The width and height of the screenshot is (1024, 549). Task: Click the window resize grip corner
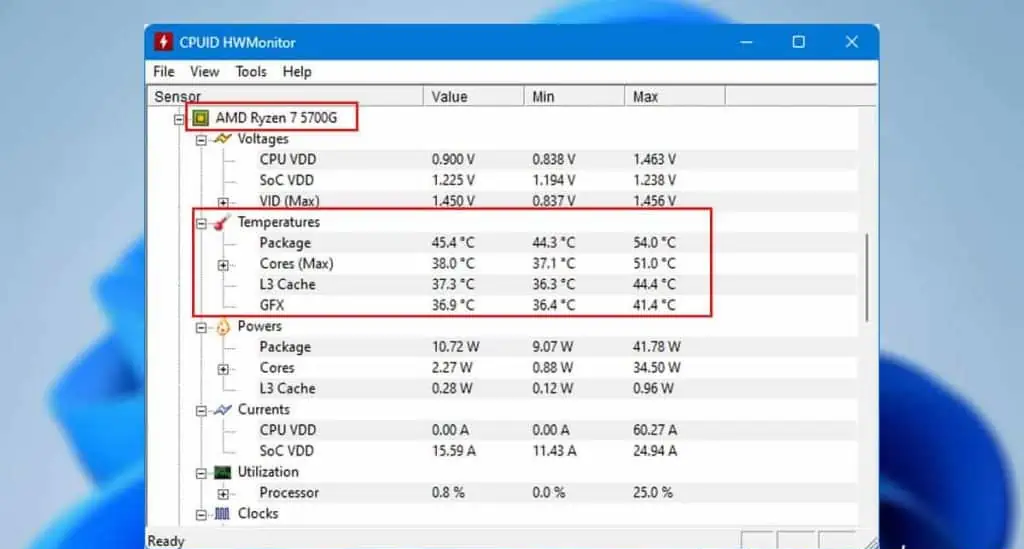[x=871, y=542]
